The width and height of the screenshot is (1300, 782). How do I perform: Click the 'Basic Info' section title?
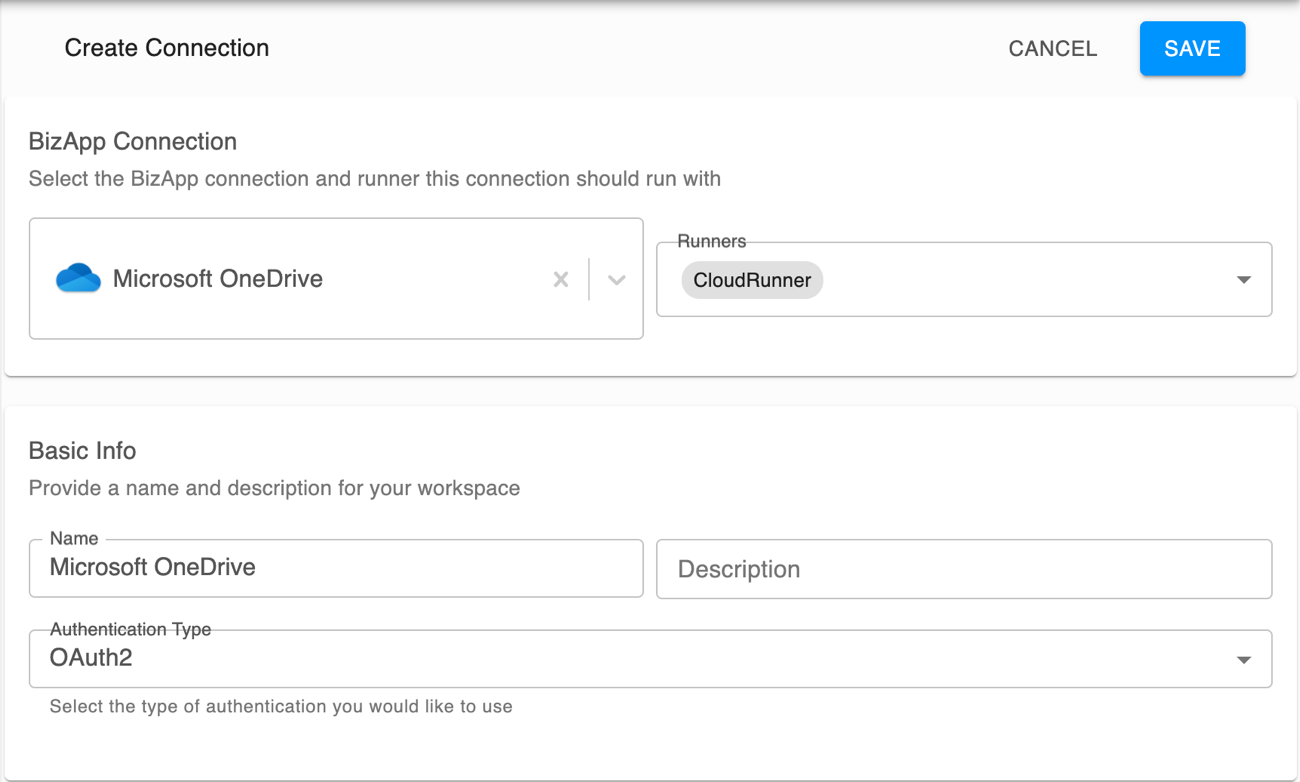point(82,450)
